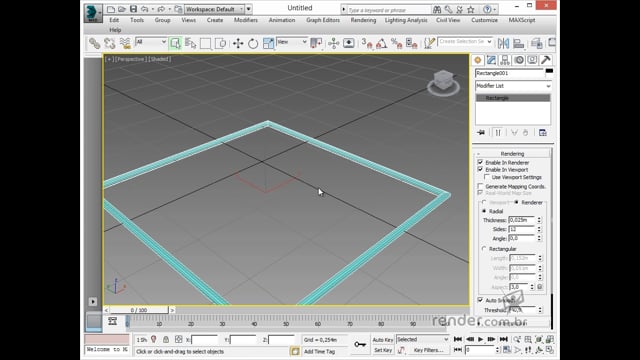Click the time slider showing 0 / 100
This screenshot has width=640, height=360.
pyautogui.click(x=139, y=310)
